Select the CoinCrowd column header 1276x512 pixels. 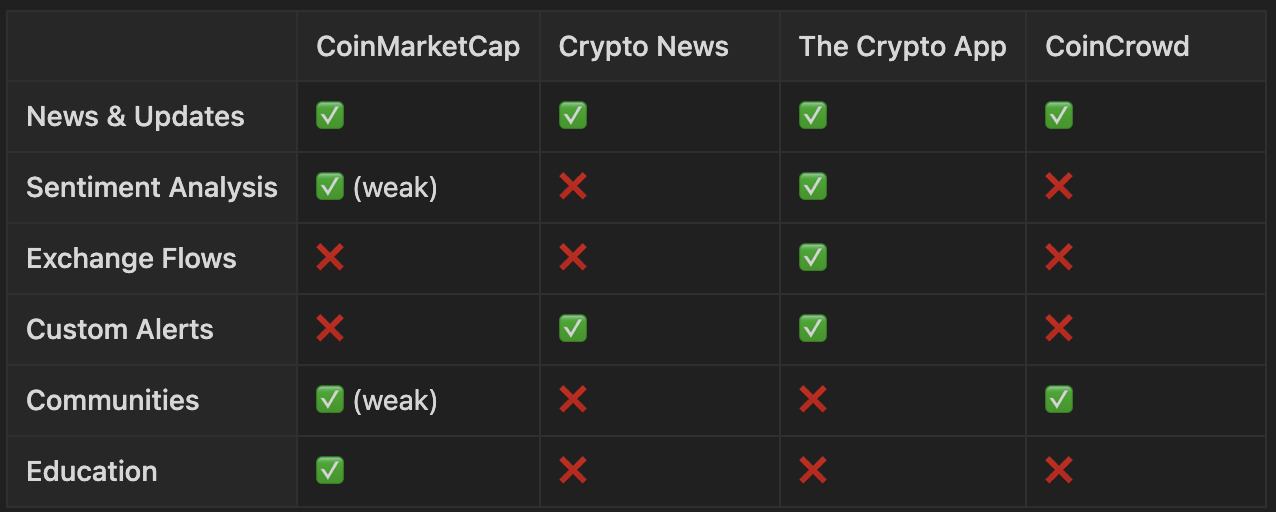pyautogui.click(x=1117, y=46)
